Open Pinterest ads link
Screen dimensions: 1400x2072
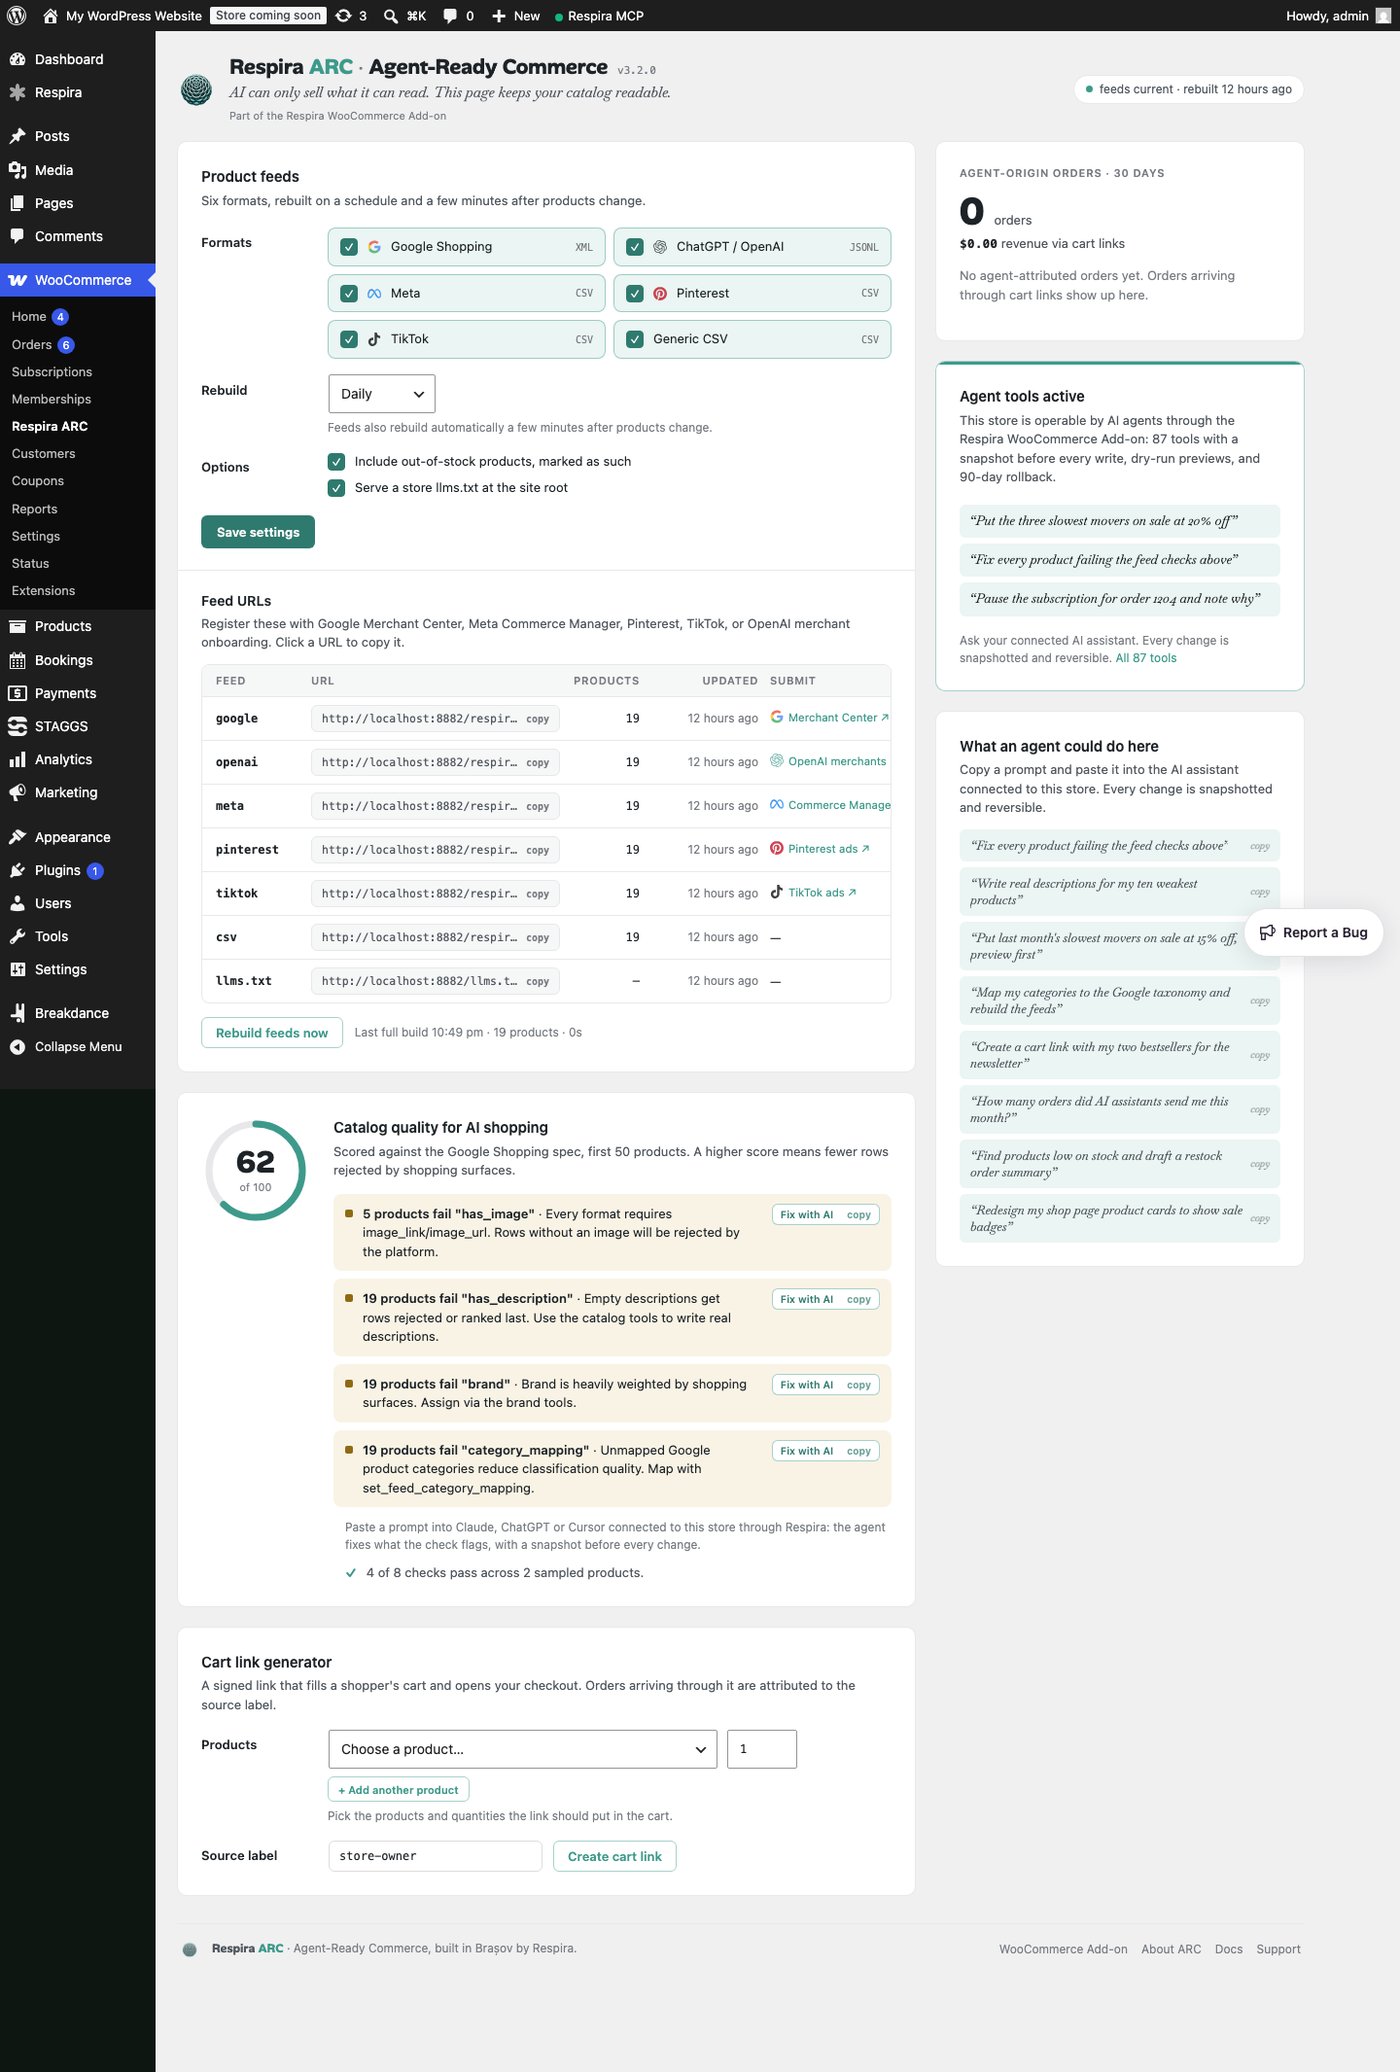pyautogui.click(x=820, y=849)
